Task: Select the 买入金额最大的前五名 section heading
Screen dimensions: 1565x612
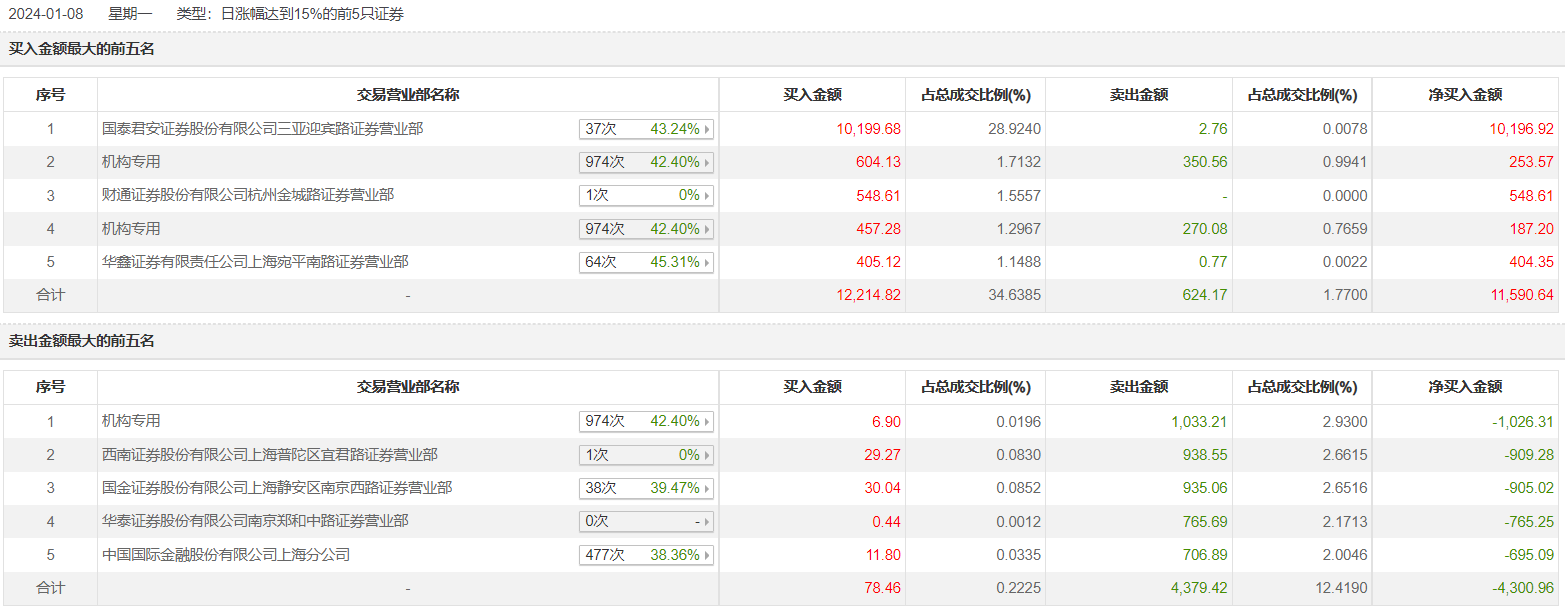Action: tap(82, 48)
